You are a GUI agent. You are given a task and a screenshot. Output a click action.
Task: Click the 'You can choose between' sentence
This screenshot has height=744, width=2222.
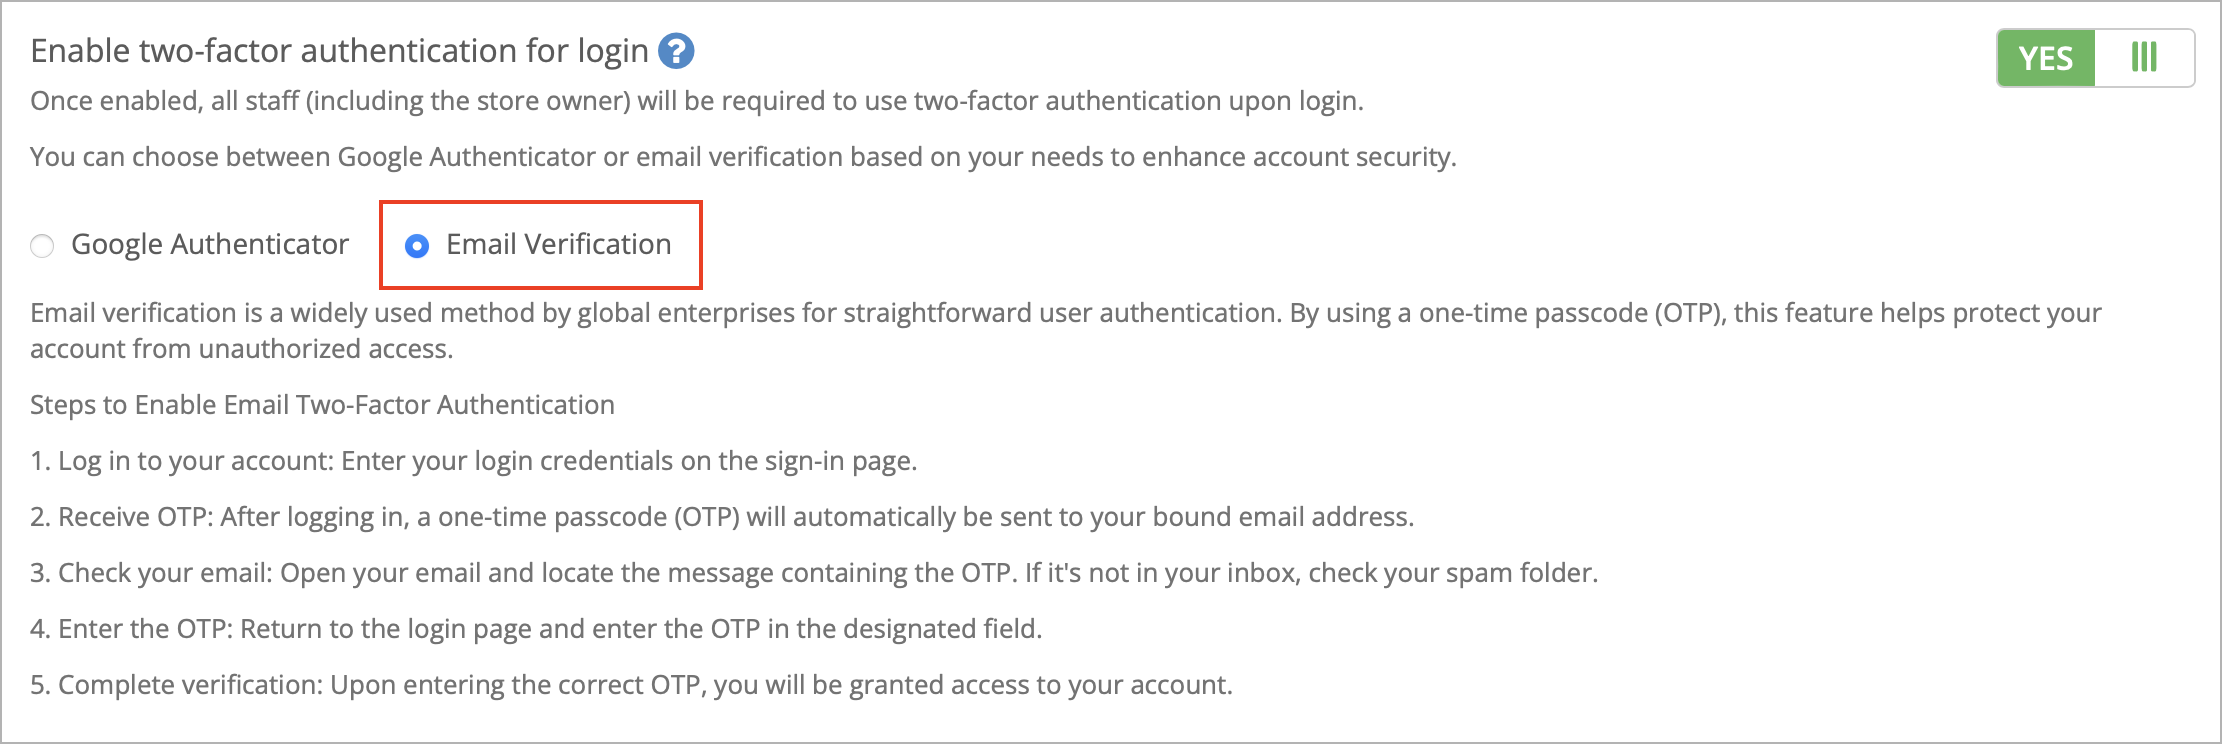[742, 157]
